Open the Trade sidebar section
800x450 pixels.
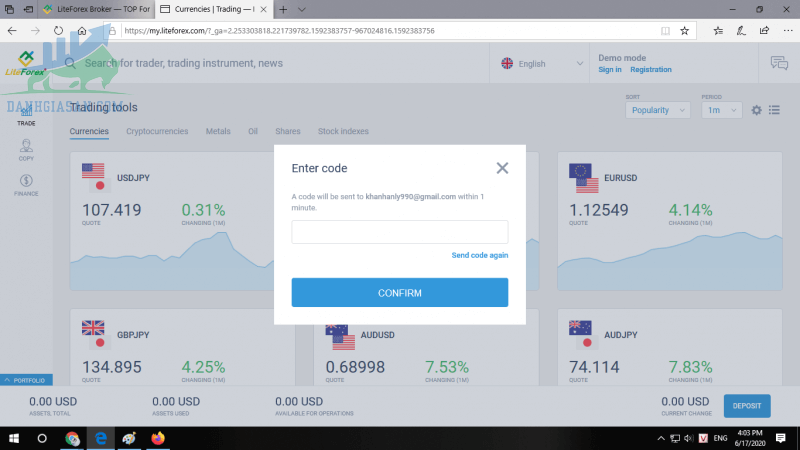(26, 116)
